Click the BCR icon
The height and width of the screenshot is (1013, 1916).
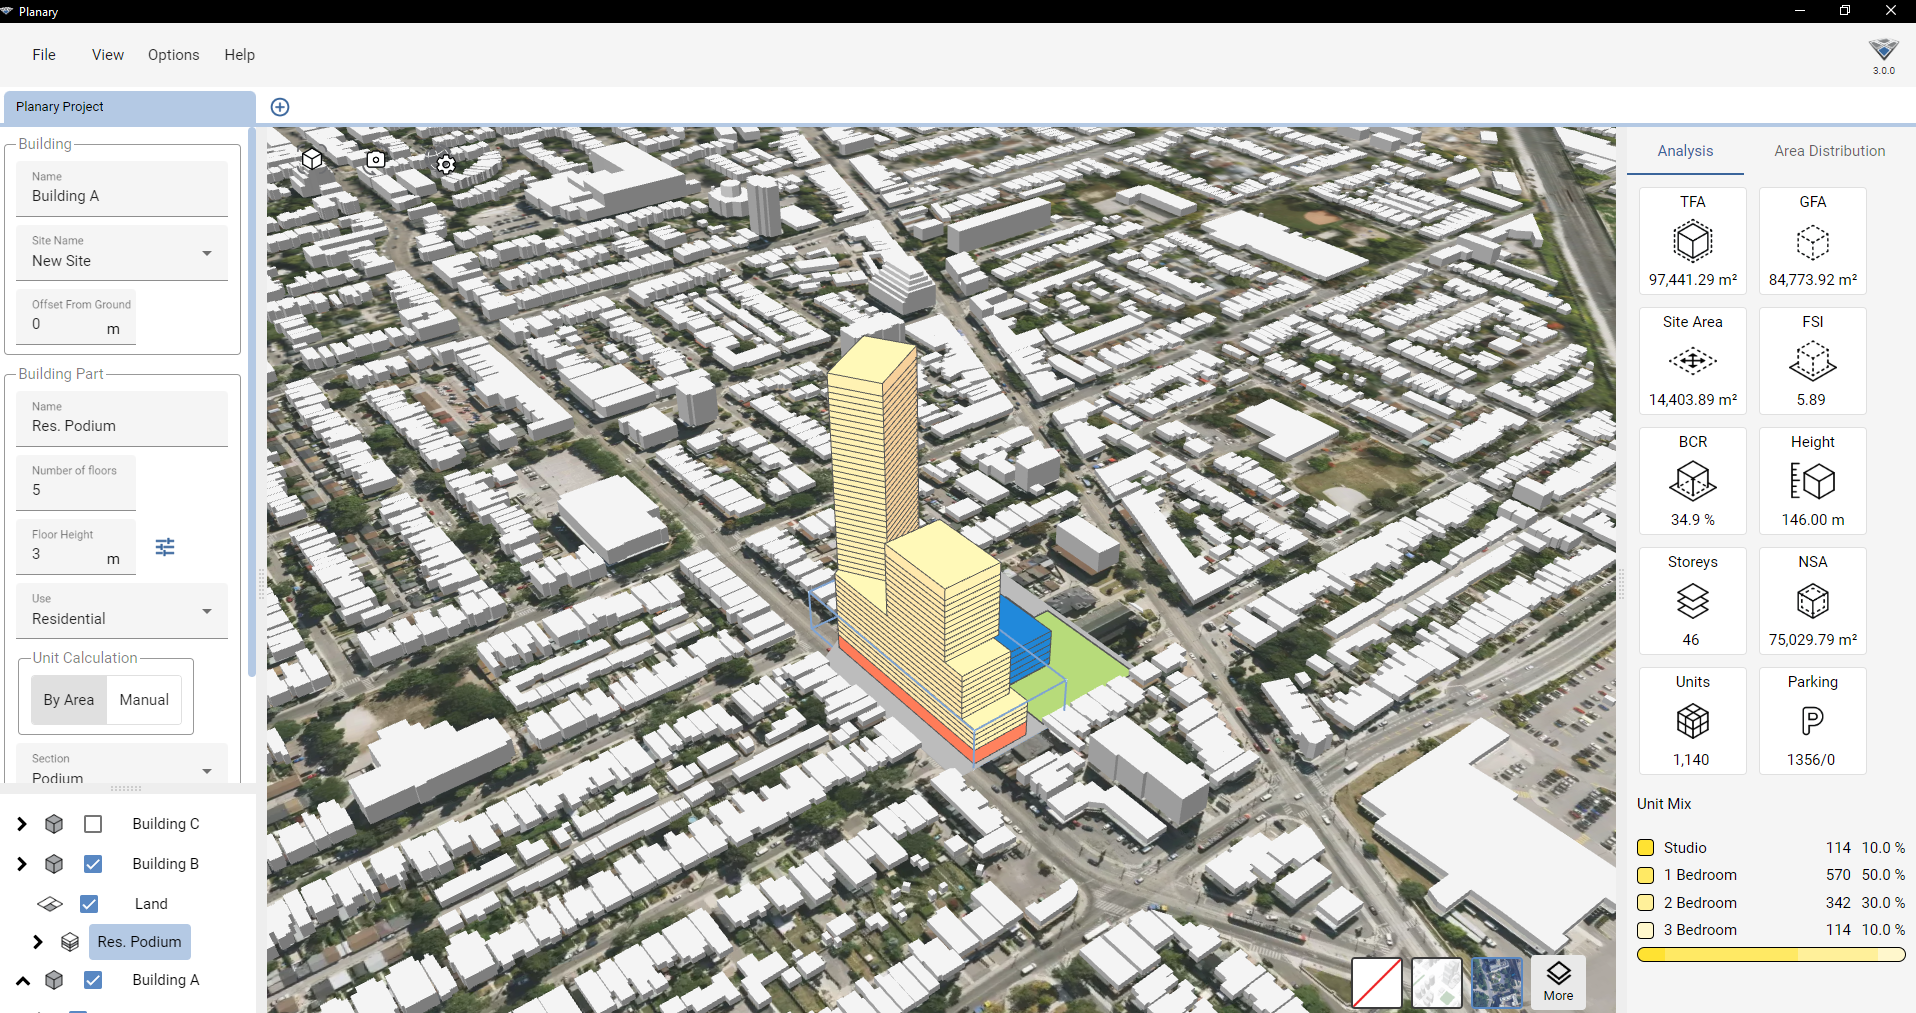(x=1693, y=481)
